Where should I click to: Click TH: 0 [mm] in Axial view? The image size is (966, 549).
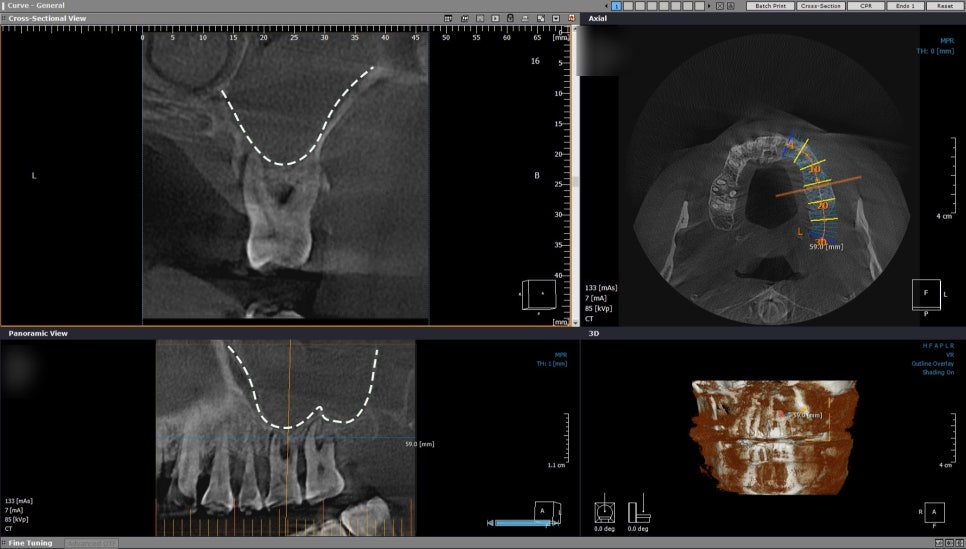click(x=935, y=51)
